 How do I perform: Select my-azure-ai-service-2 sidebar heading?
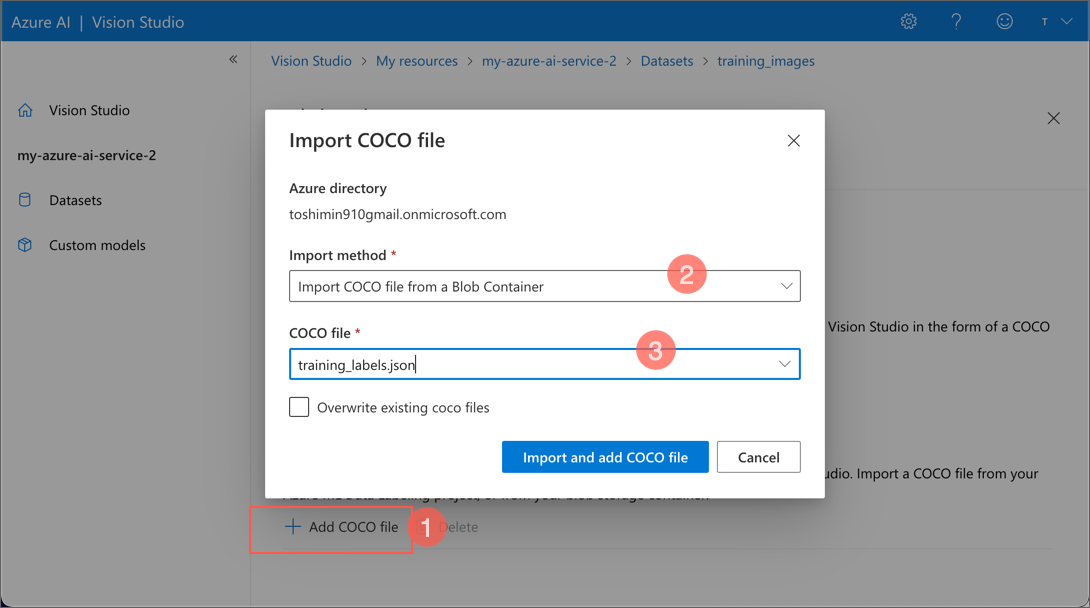87,155
